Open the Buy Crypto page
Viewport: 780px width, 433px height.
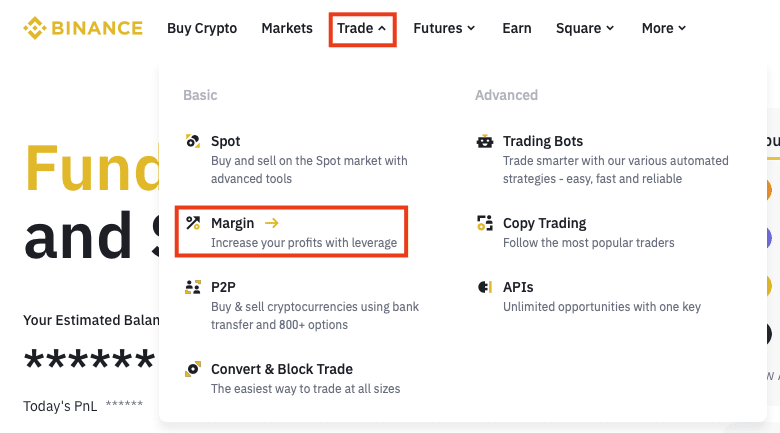pos(202,28)
